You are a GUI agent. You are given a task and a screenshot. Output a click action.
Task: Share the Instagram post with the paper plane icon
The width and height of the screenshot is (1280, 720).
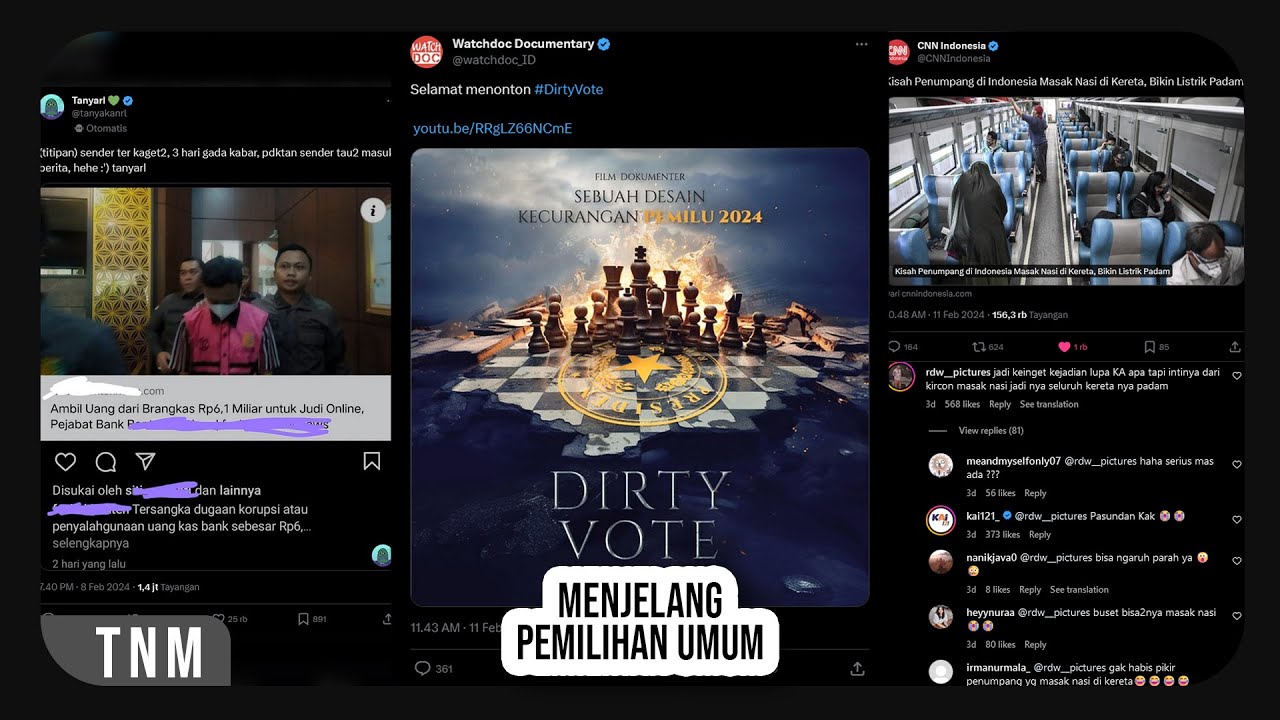tap(145, 461)
